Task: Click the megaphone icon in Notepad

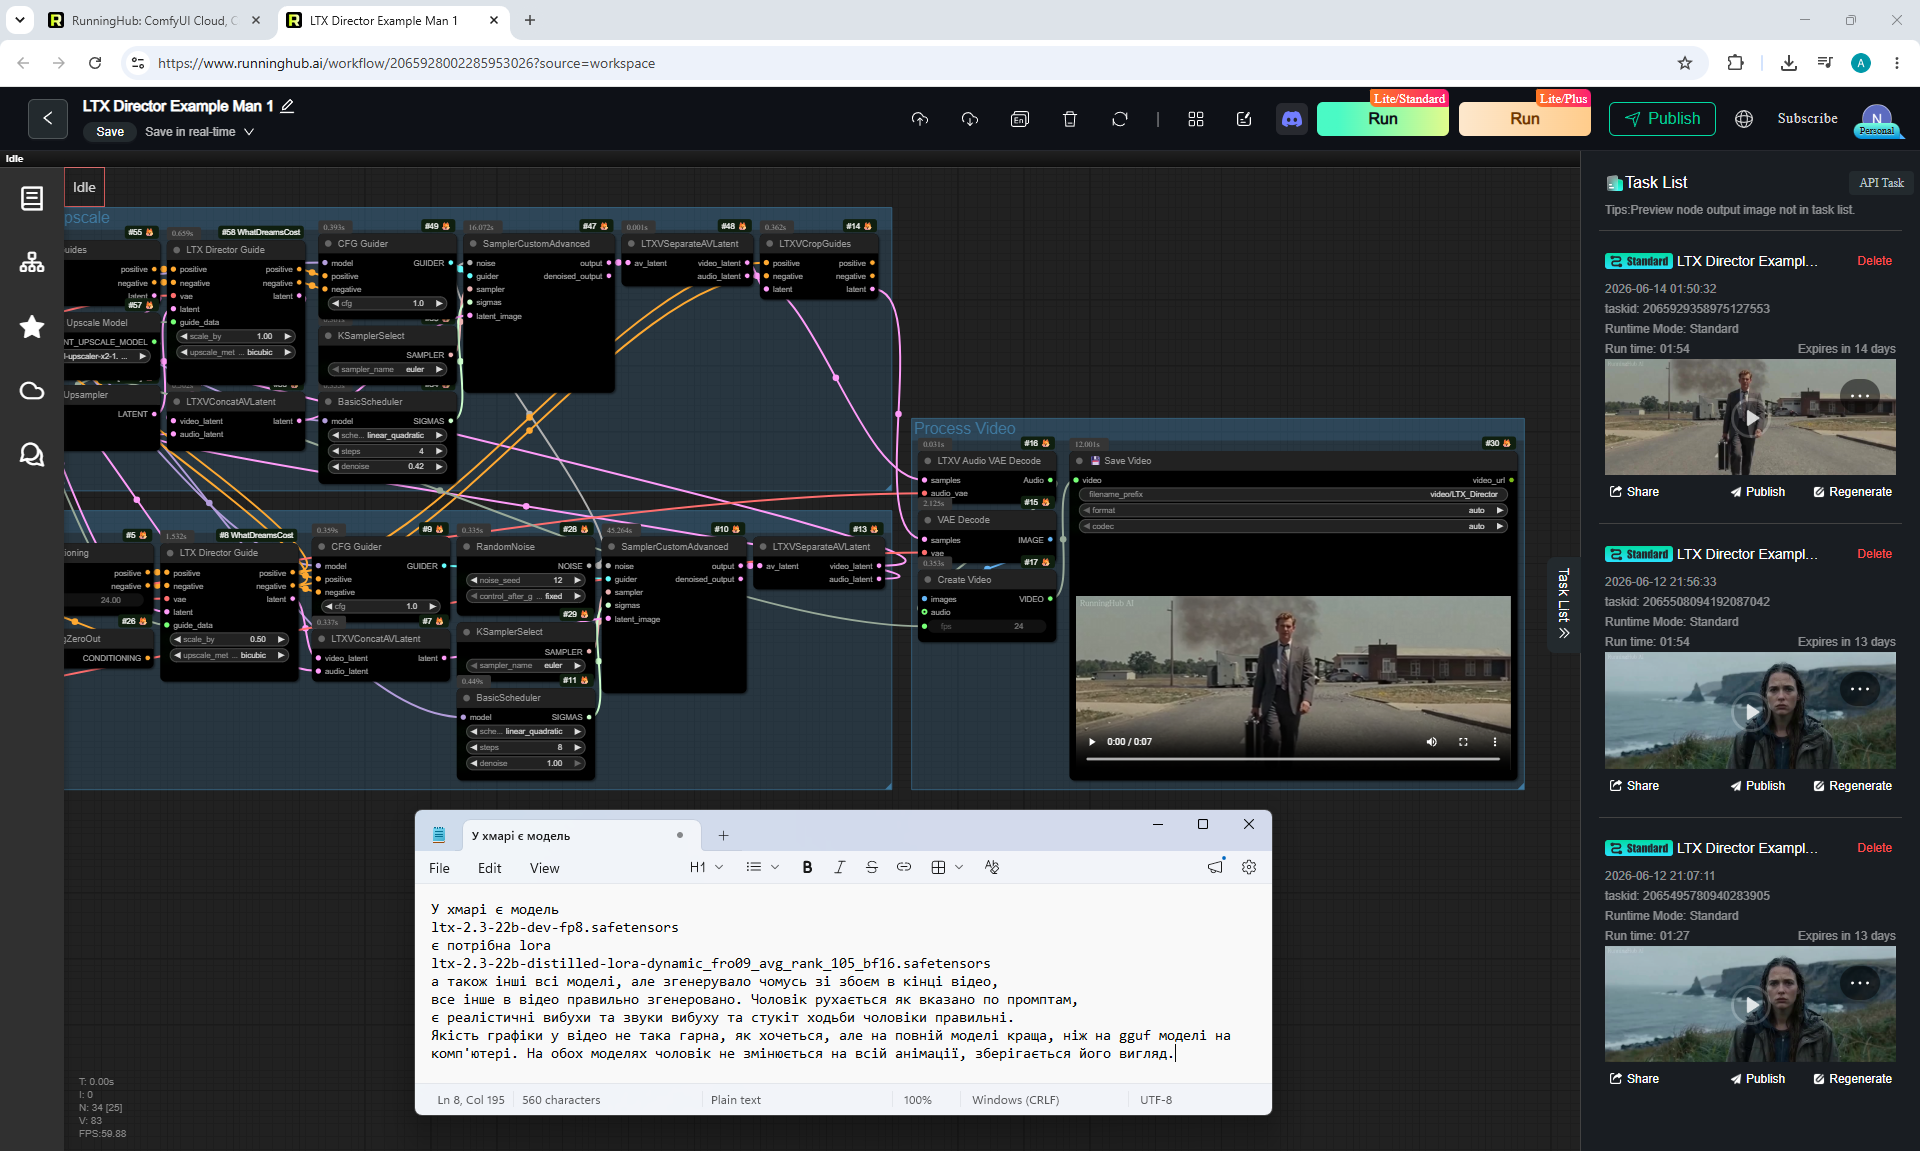Action: coord(1215,867)
